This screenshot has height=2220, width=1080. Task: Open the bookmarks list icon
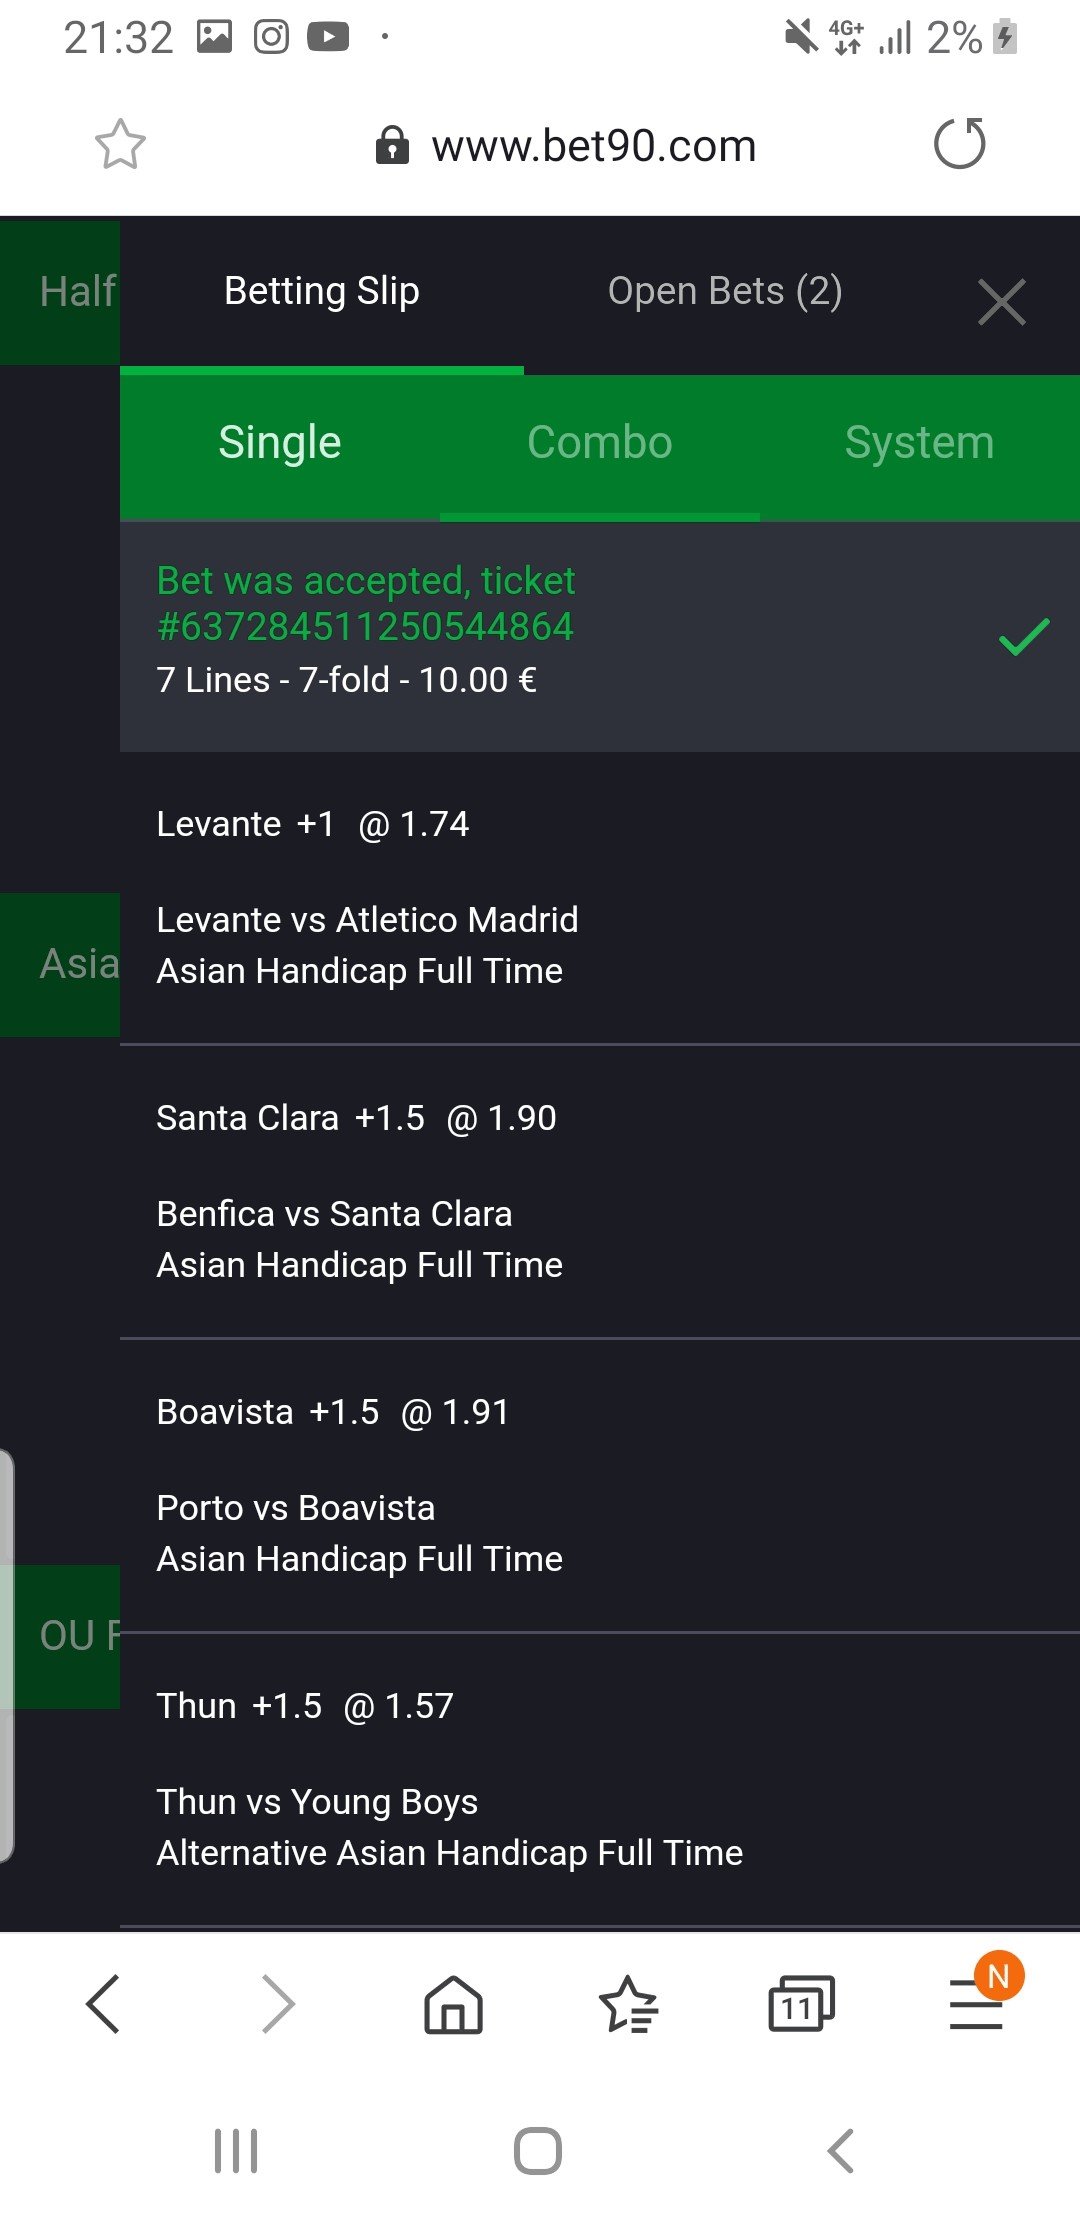point(628,2003)
